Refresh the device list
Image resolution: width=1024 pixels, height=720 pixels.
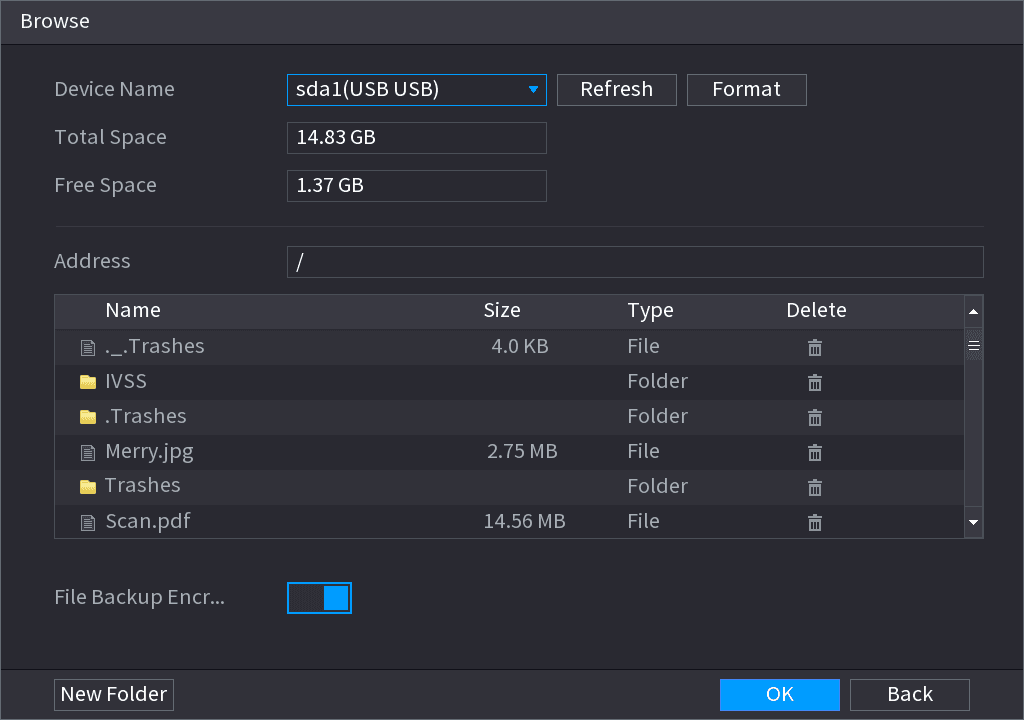(616, 90)
